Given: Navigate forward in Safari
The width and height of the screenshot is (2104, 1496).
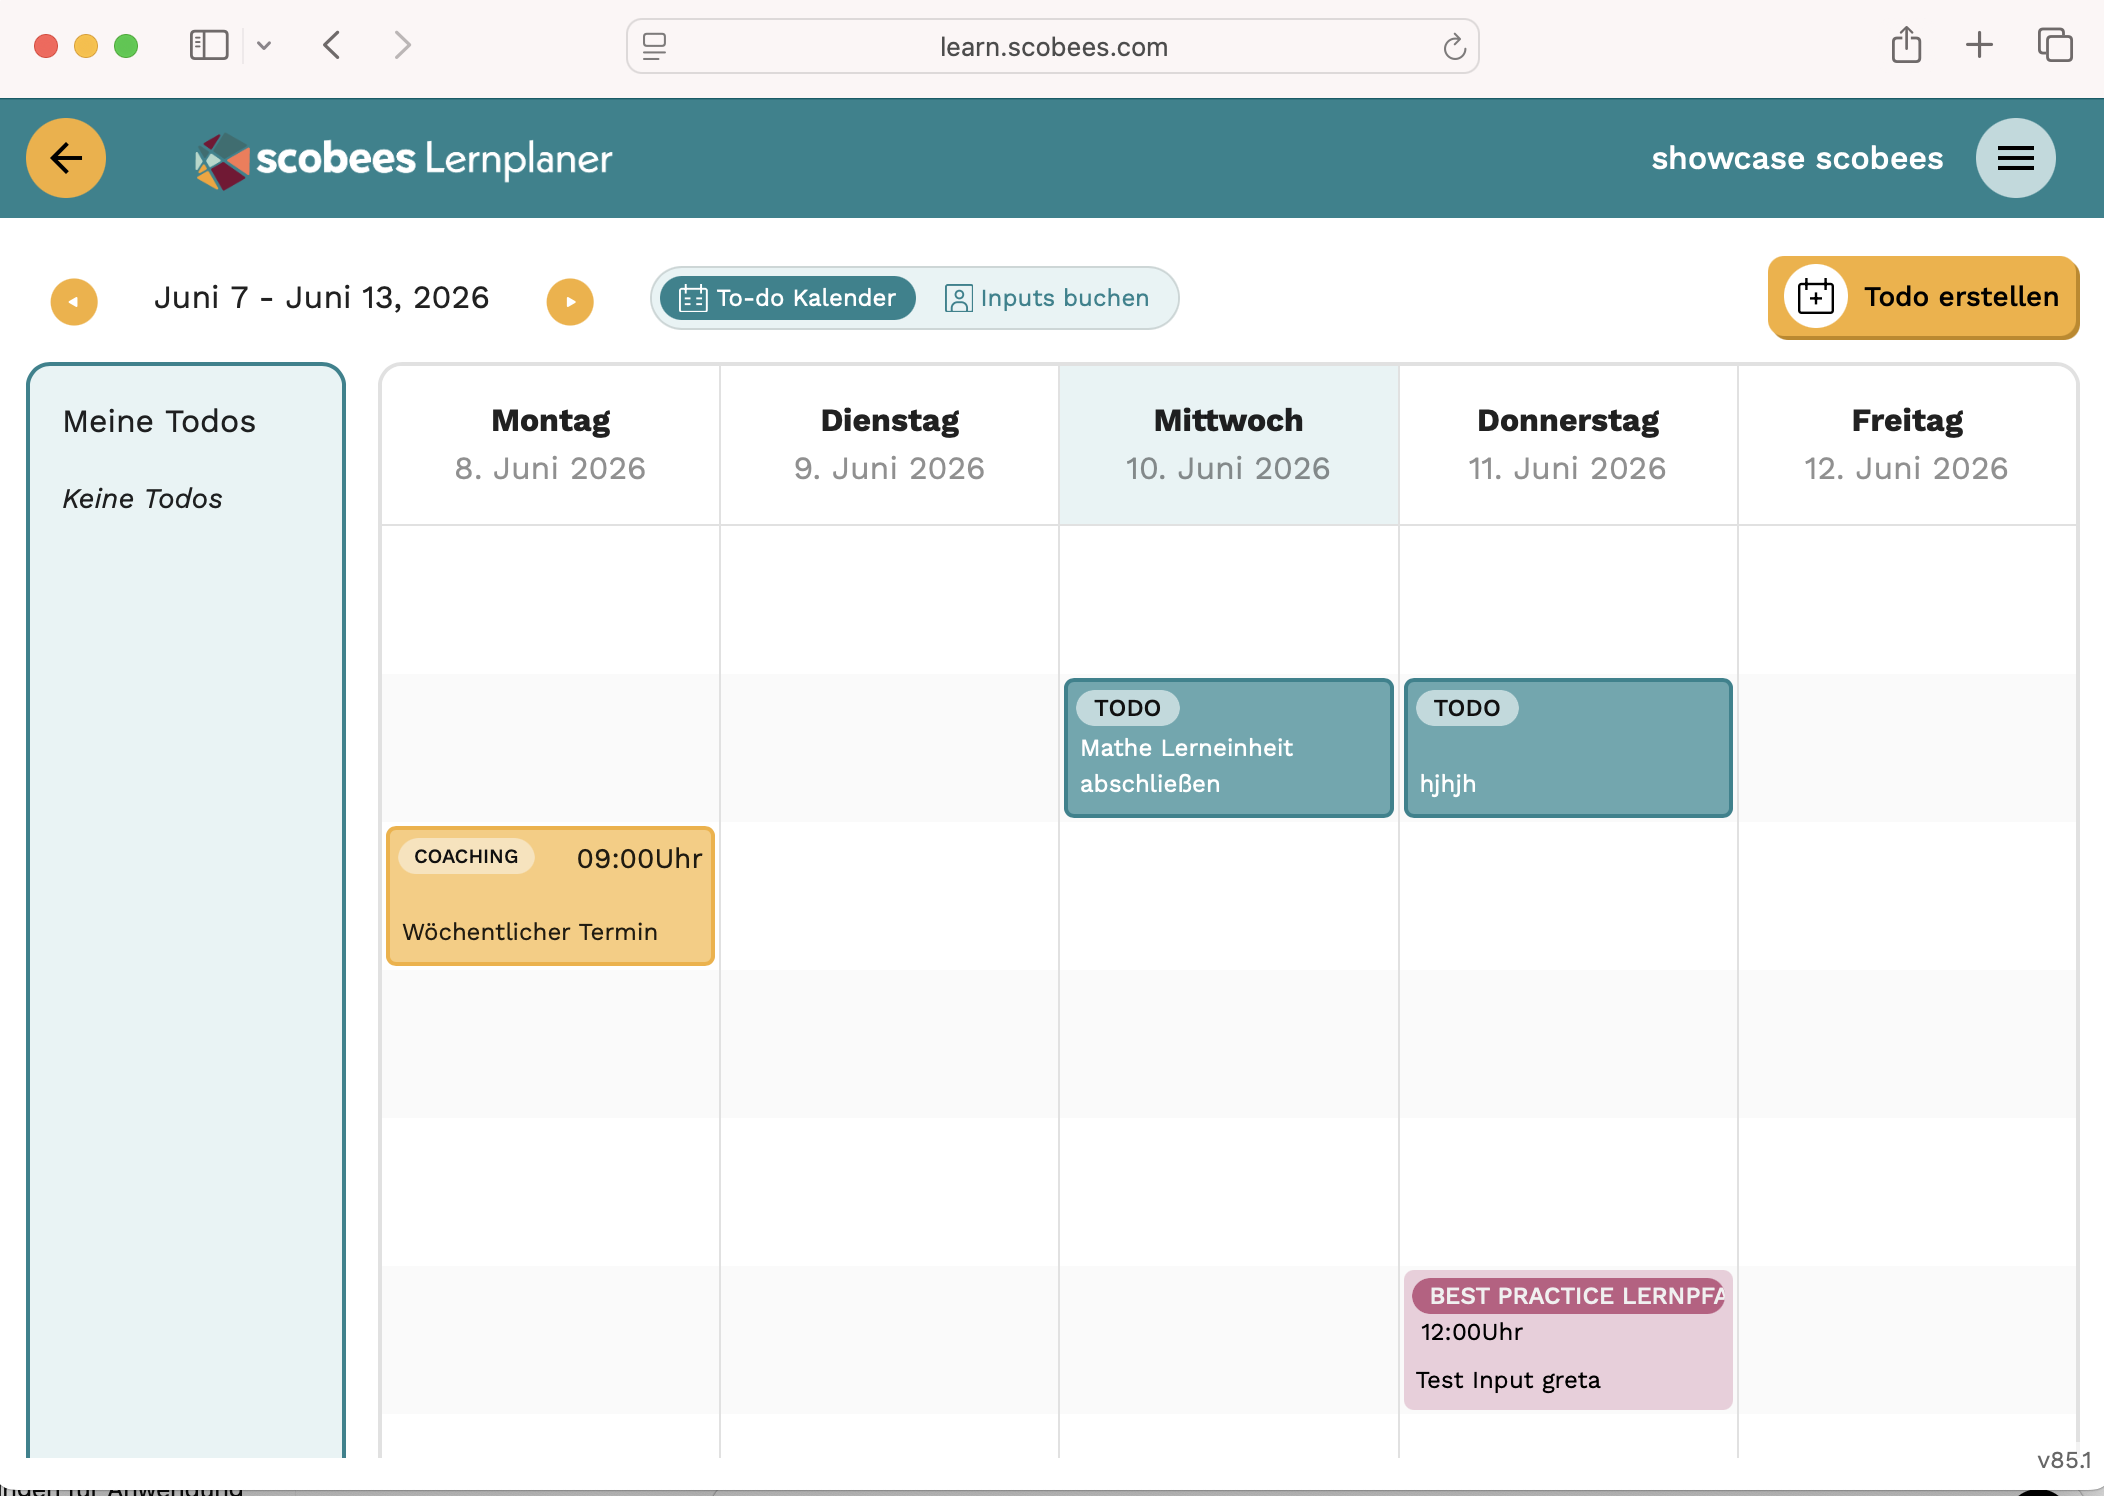Looking at the screenshot, I should point(402,45).
